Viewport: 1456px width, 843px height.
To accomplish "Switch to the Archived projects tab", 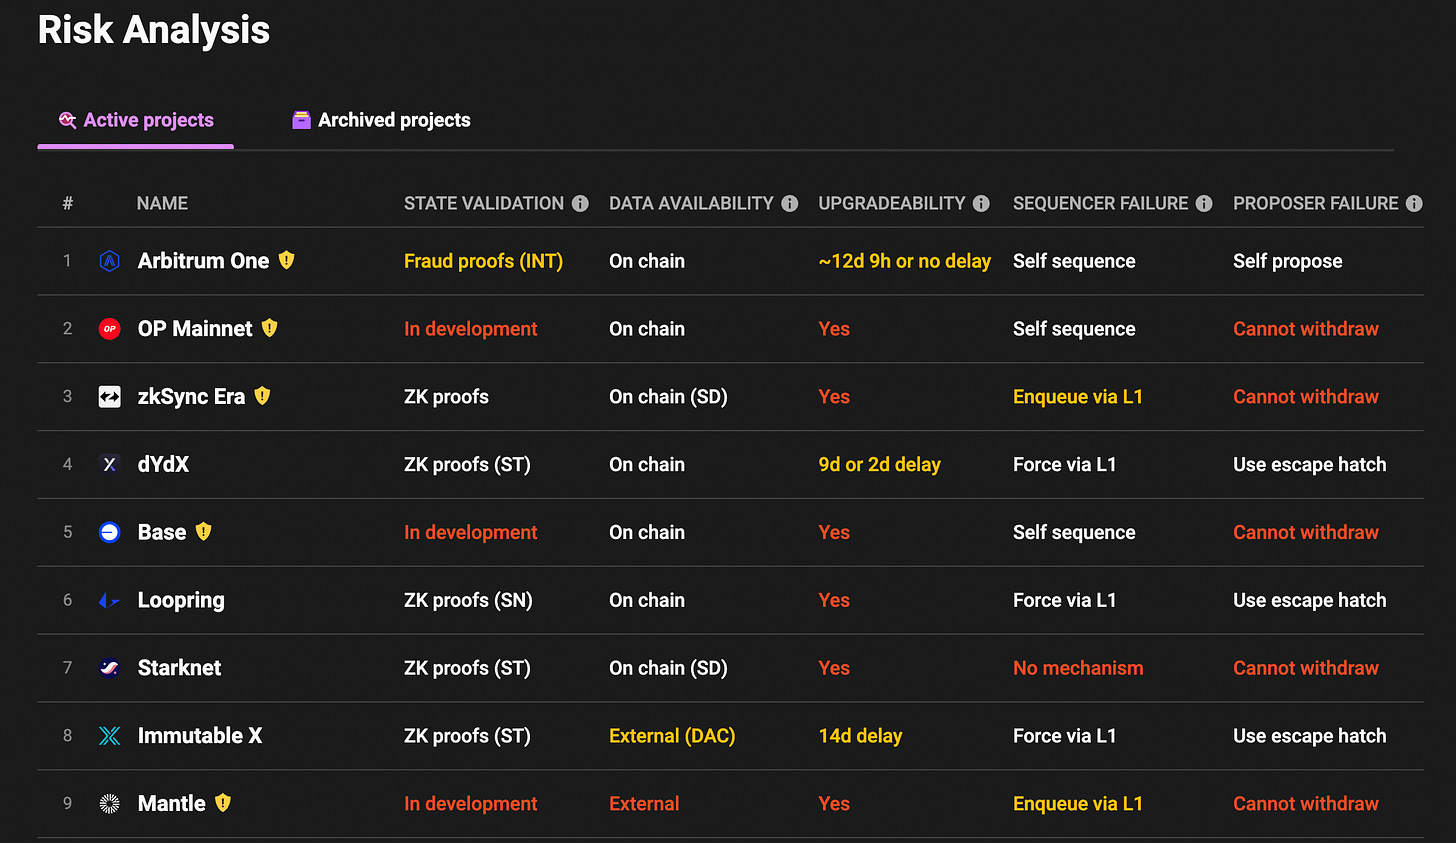I will click(x=381, y=120).
